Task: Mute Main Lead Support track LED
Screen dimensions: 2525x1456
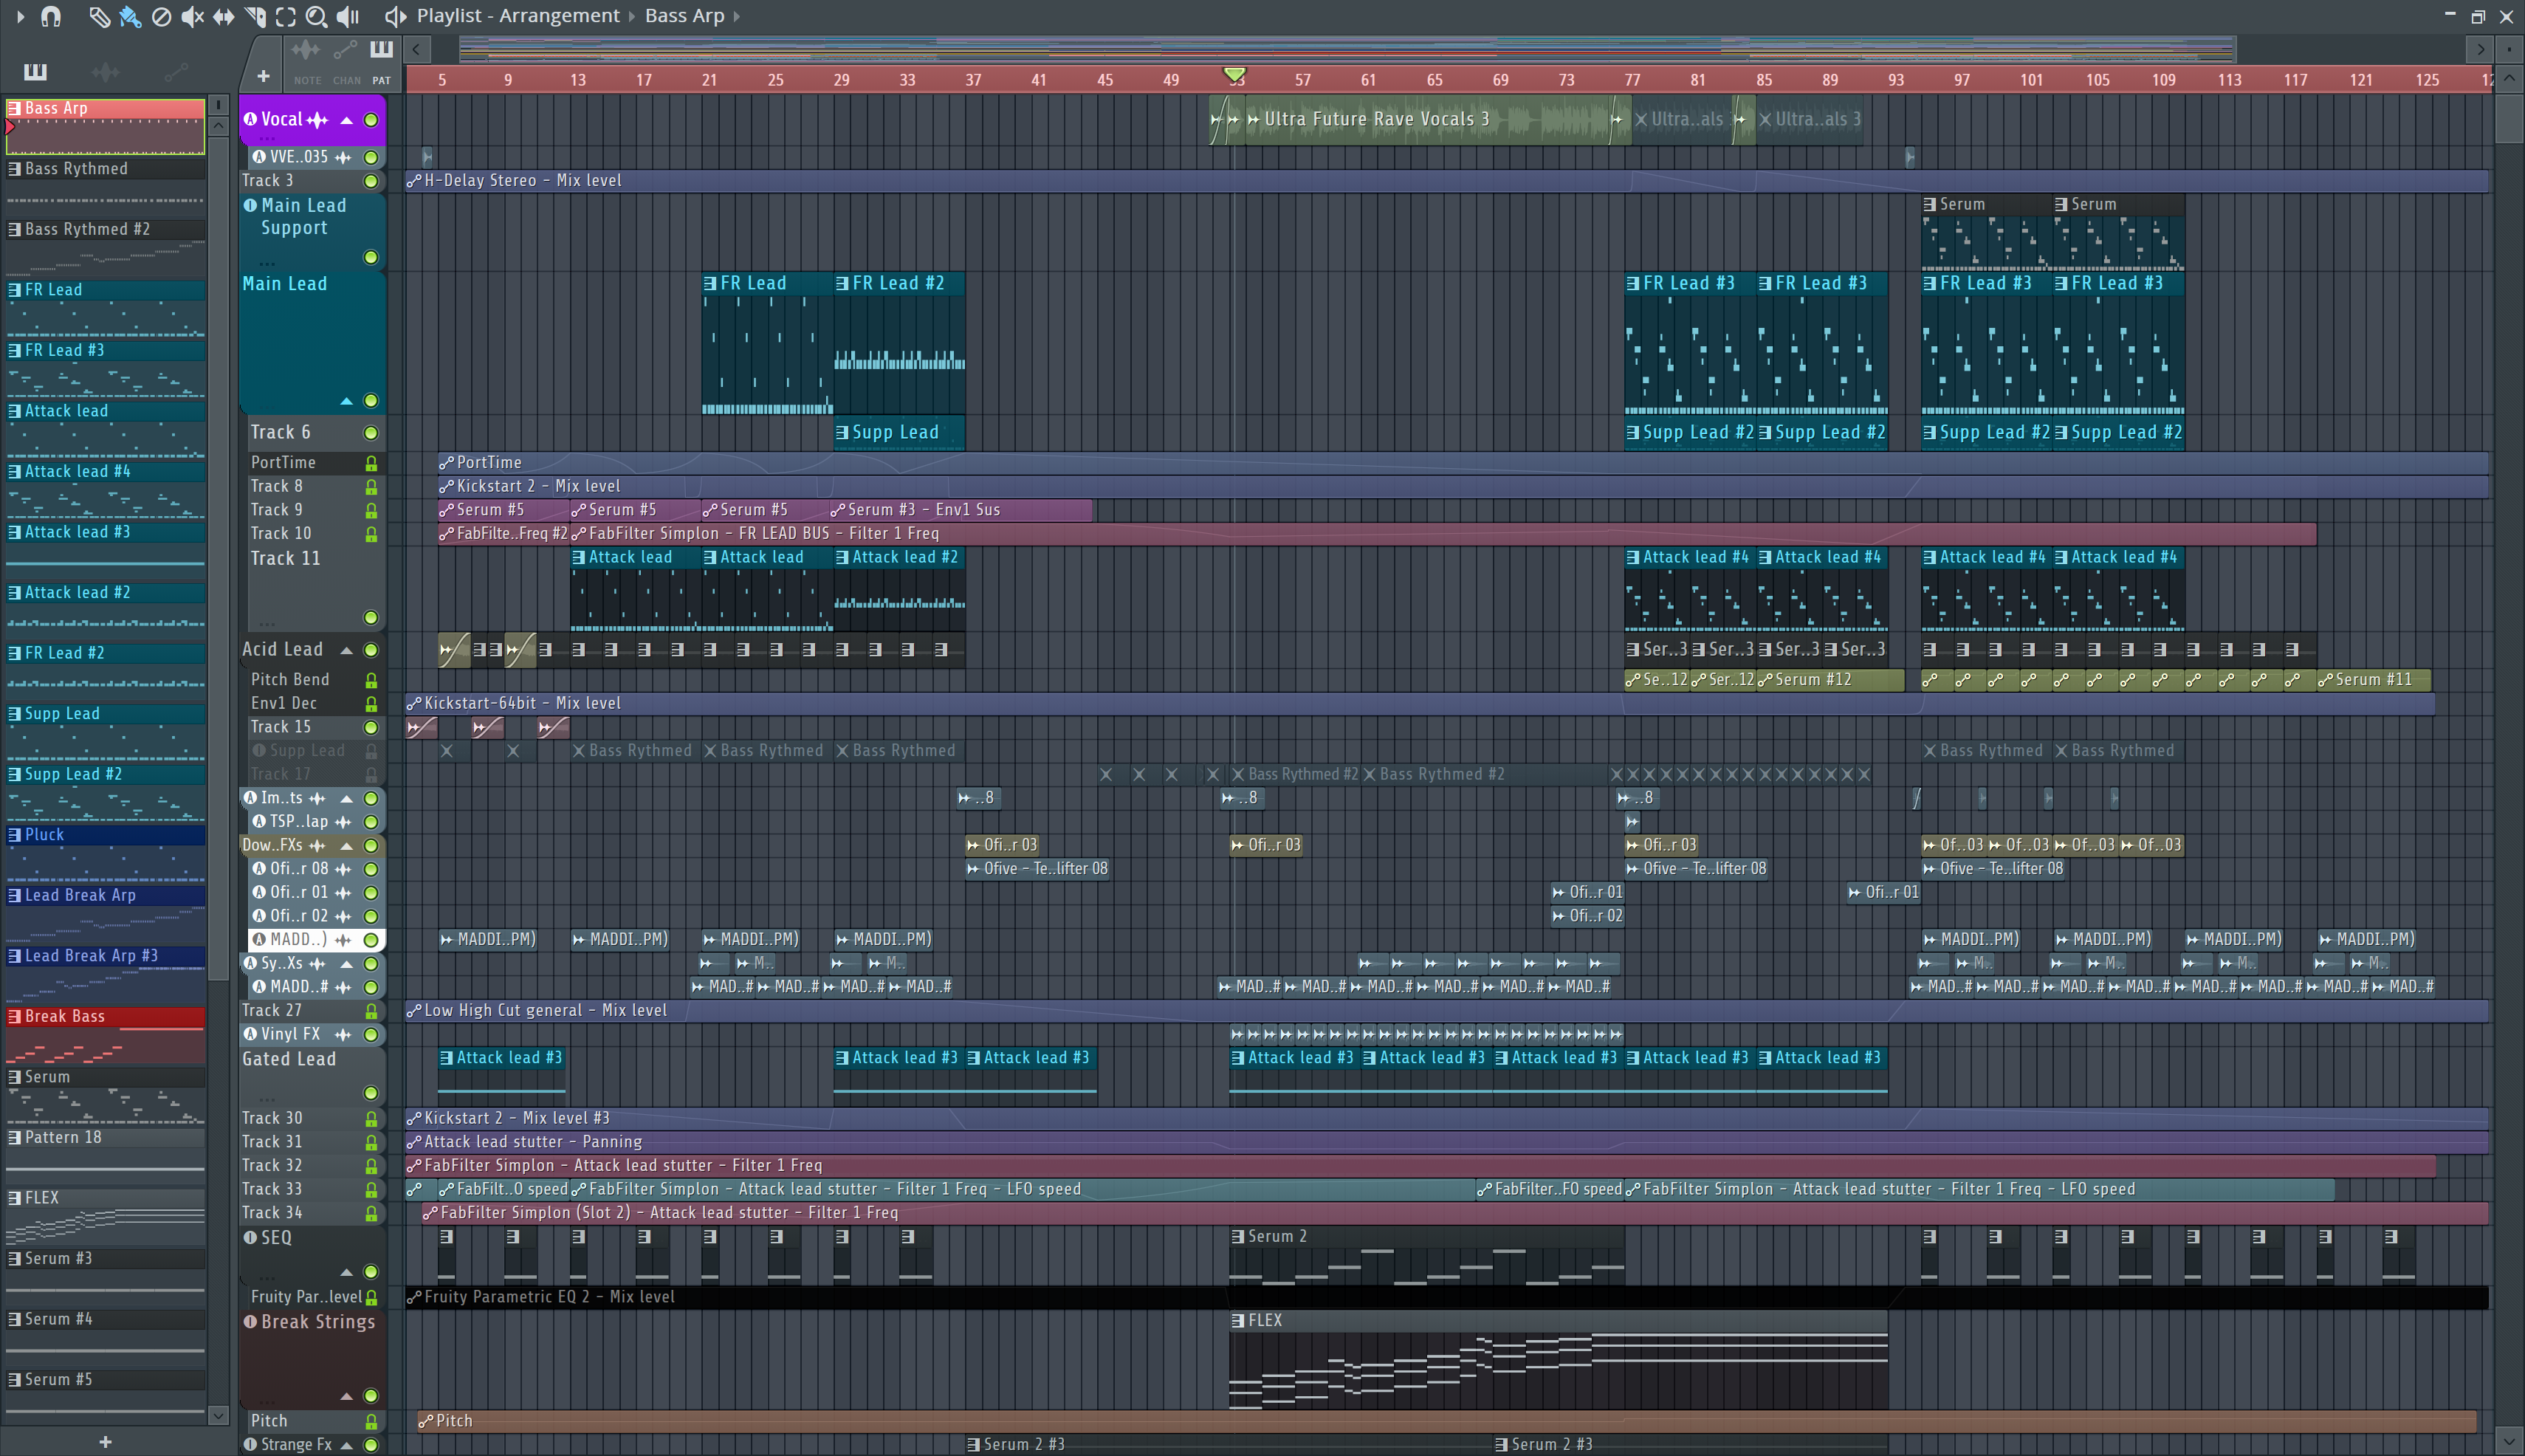Action: (371, 257)
